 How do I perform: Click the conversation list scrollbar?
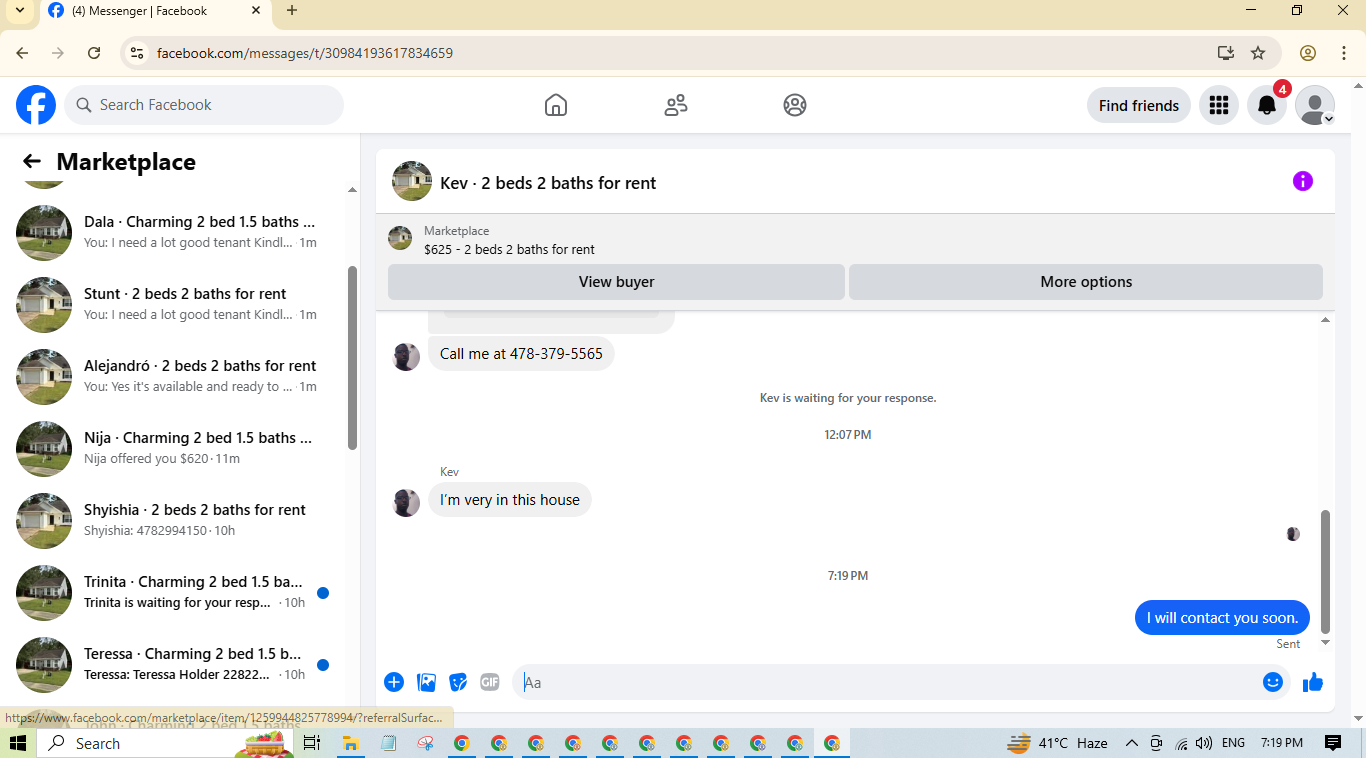tap(352, 357)
